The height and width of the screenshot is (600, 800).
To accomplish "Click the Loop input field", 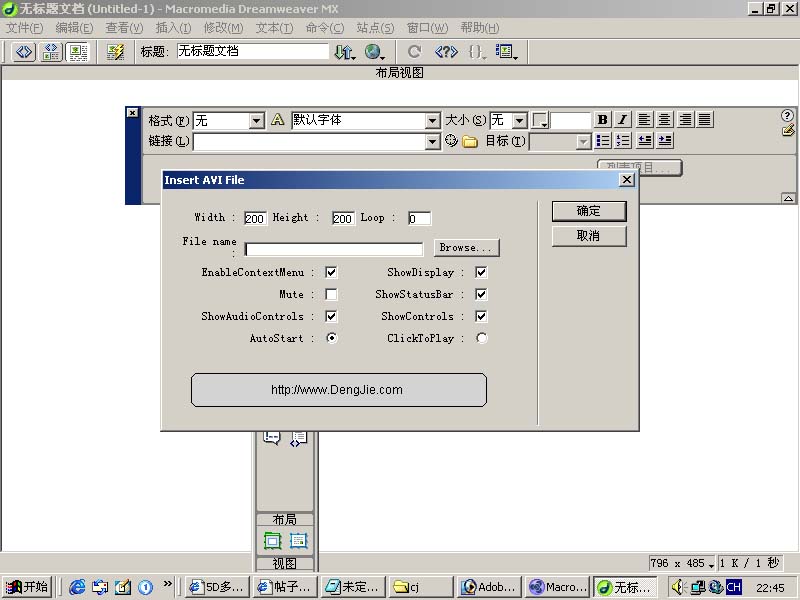I will [419, 218].
